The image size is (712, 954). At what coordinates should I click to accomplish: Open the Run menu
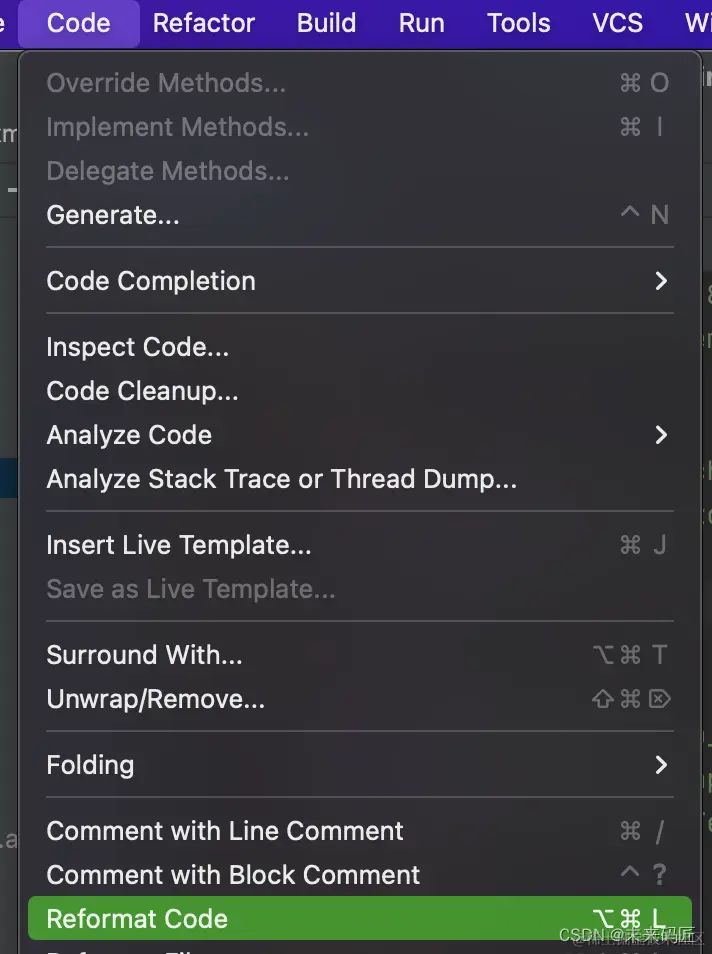421,23
